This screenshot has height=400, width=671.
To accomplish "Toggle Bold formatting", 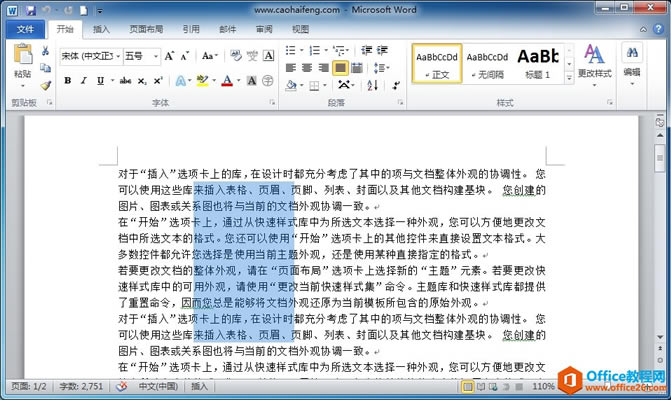I will (68, 80).
